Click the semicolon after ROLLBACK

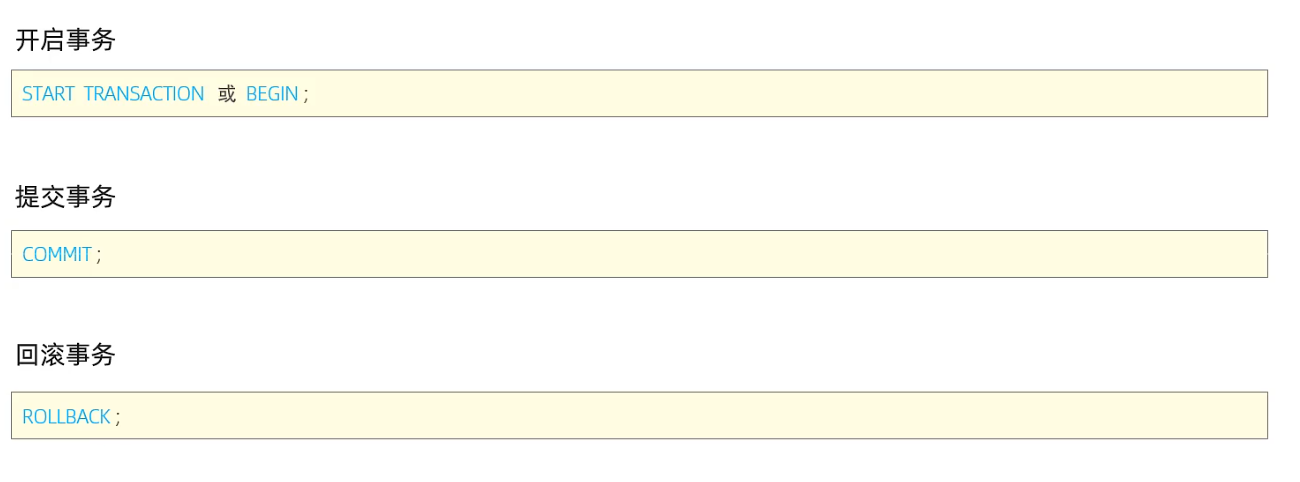[118, 419]
